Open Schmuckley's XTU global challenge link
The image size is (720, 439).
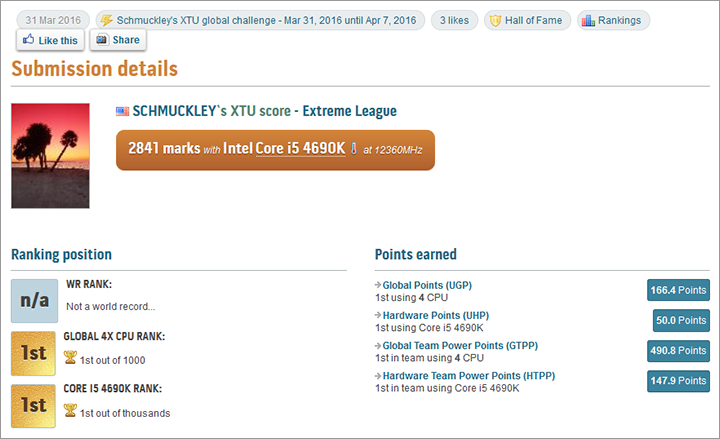(x=260, y=20)
